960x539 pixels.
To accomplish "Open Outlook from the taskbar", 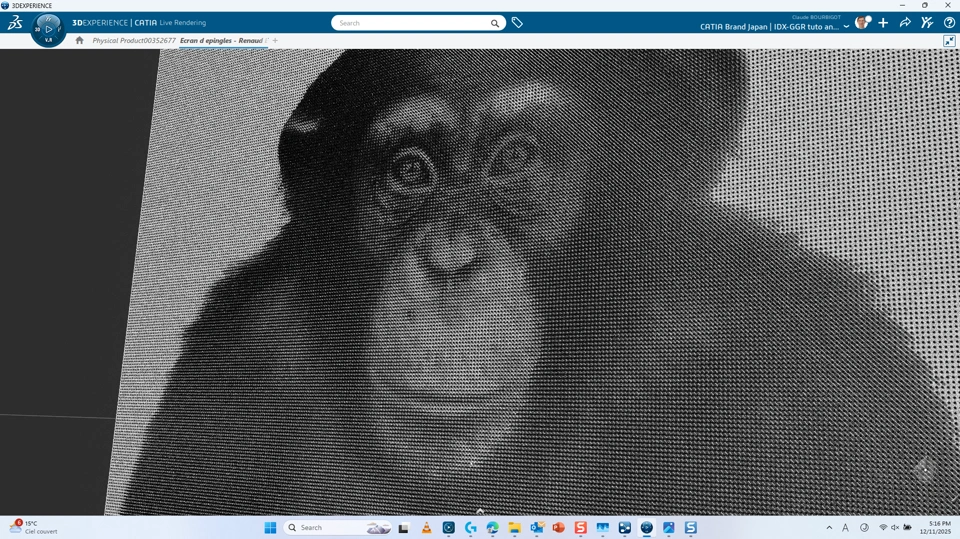I will tap(537, 527).
